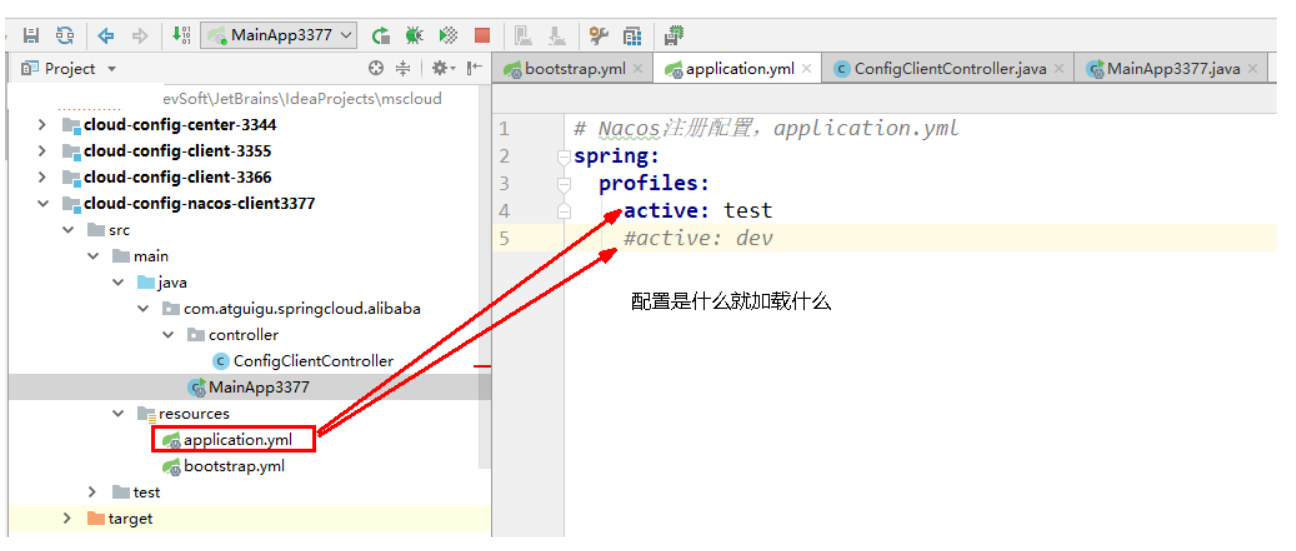
Task: Select cloud-config-nacos-client3377 module
Action: click(x=199, y=203)
